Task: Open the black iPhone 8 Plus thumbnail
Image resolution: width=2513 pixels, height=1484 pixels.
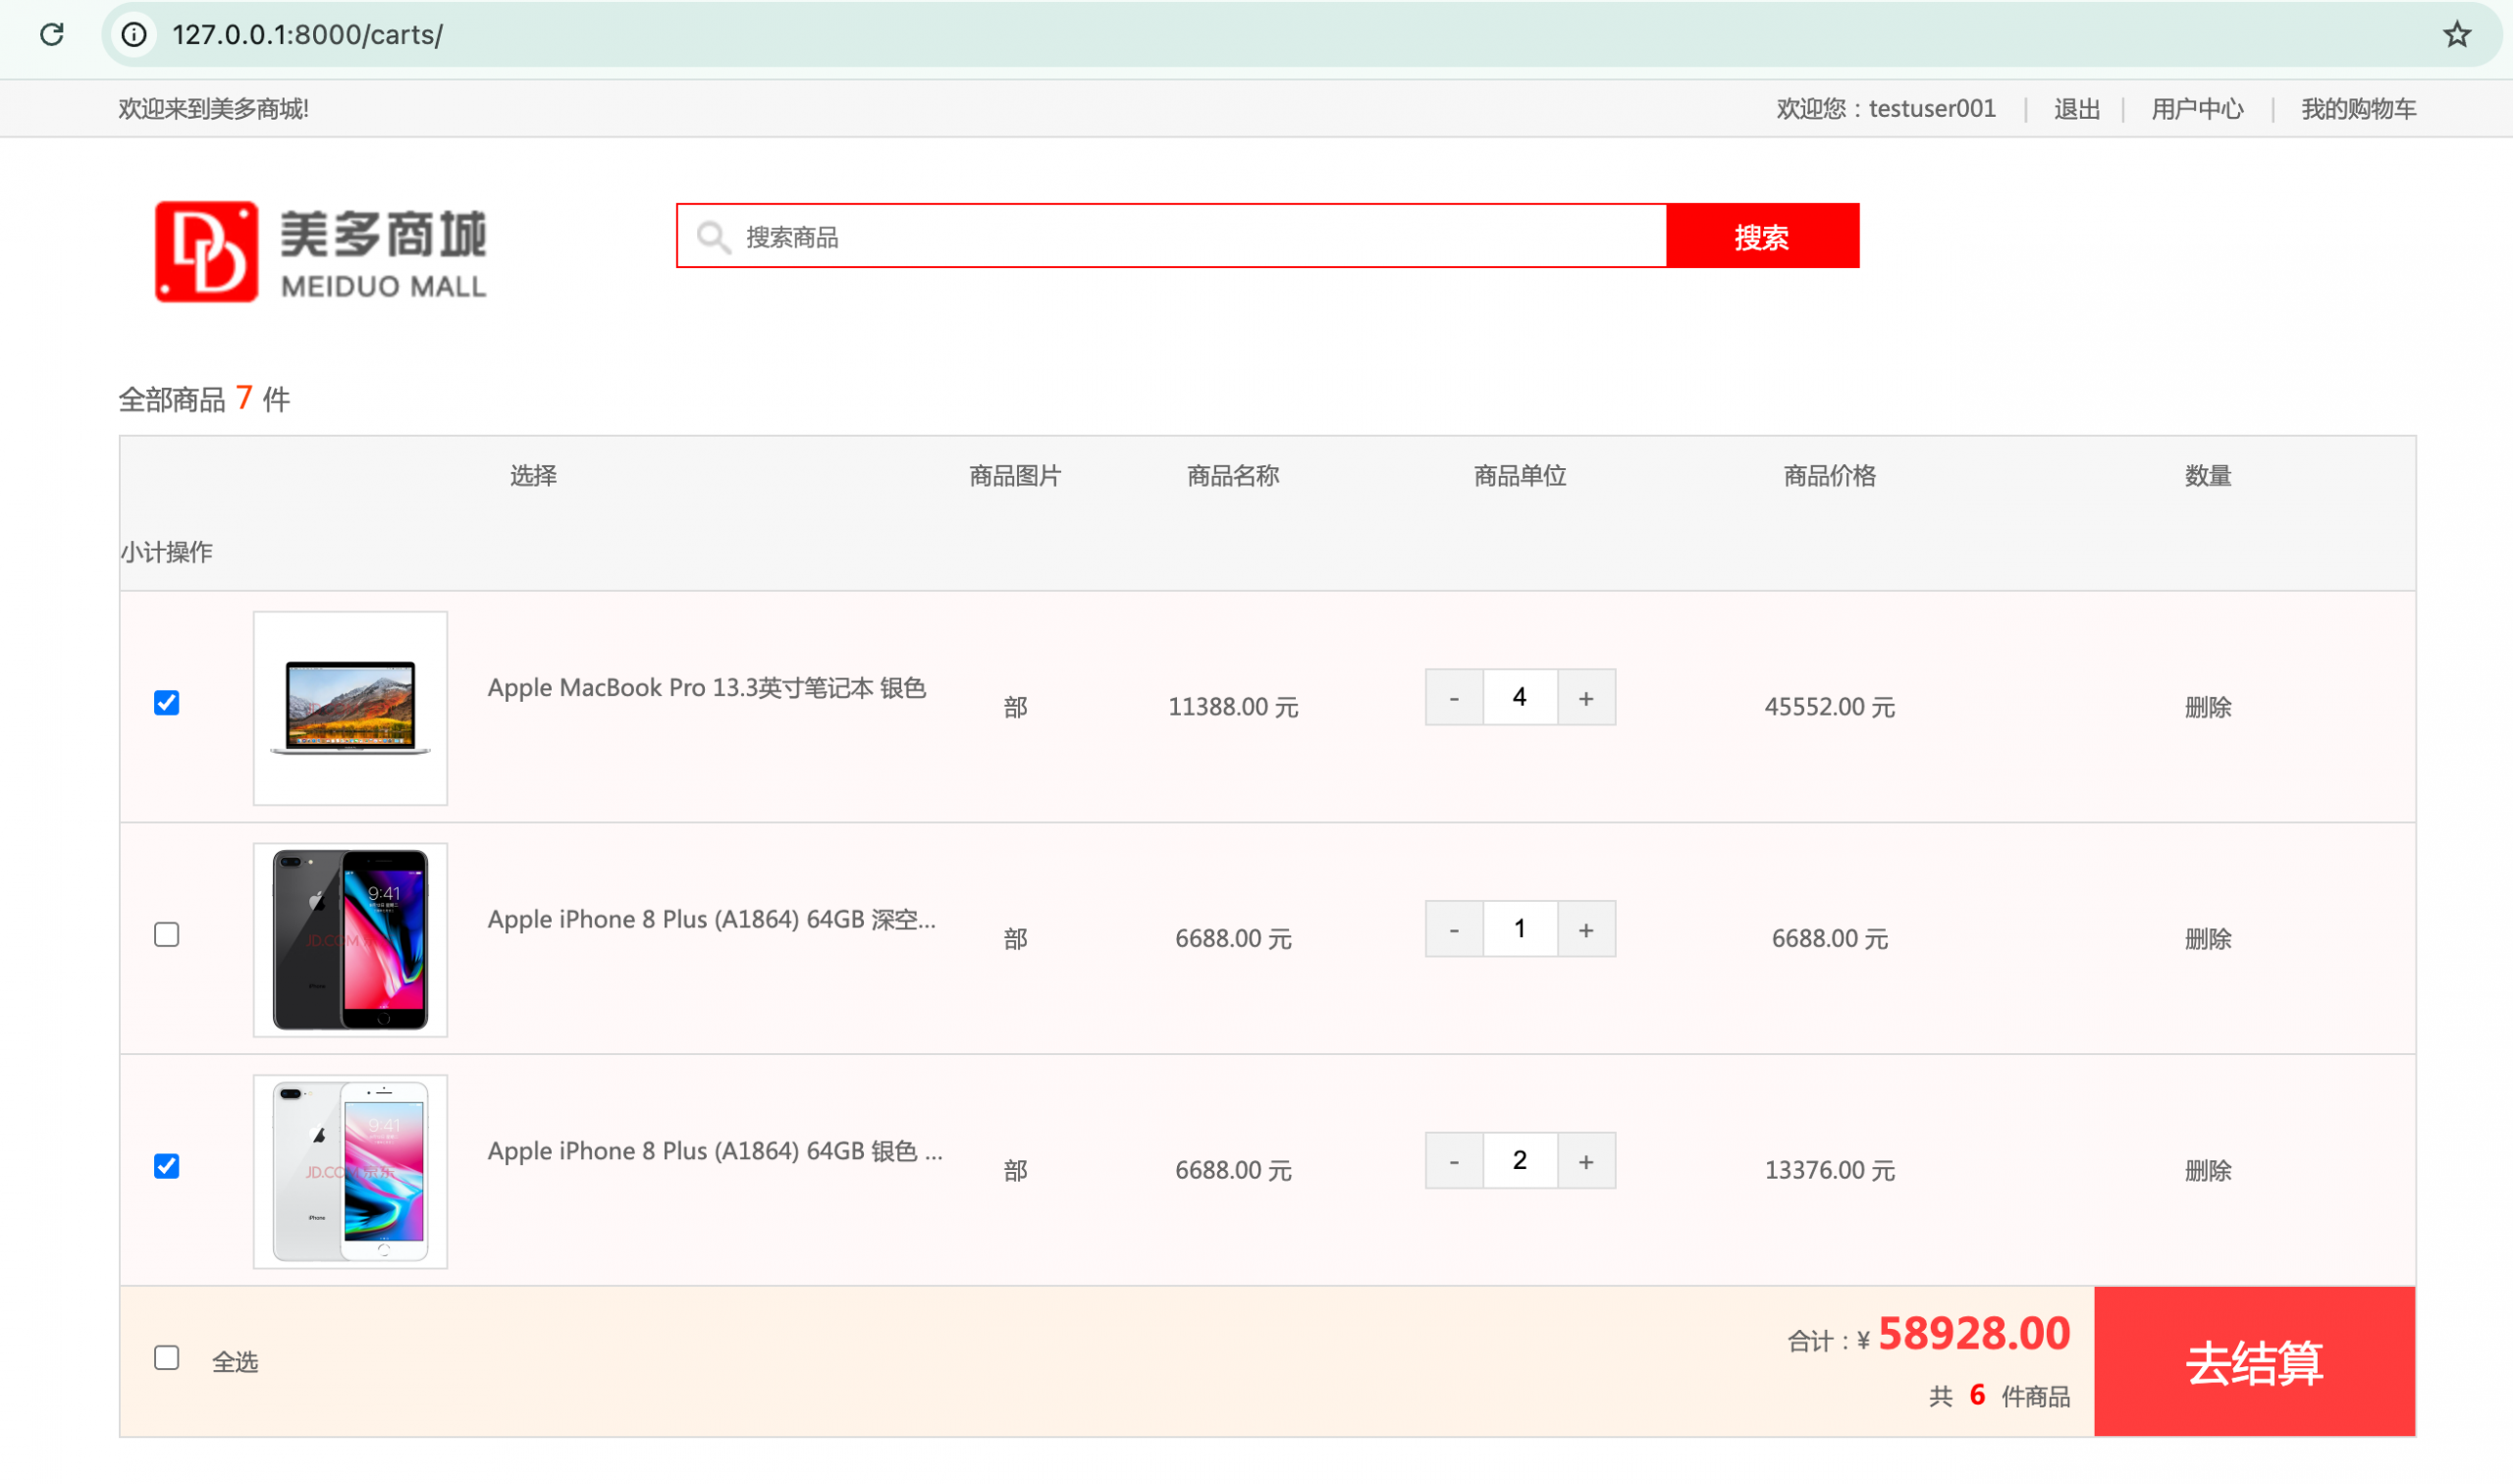Action: 350,940
